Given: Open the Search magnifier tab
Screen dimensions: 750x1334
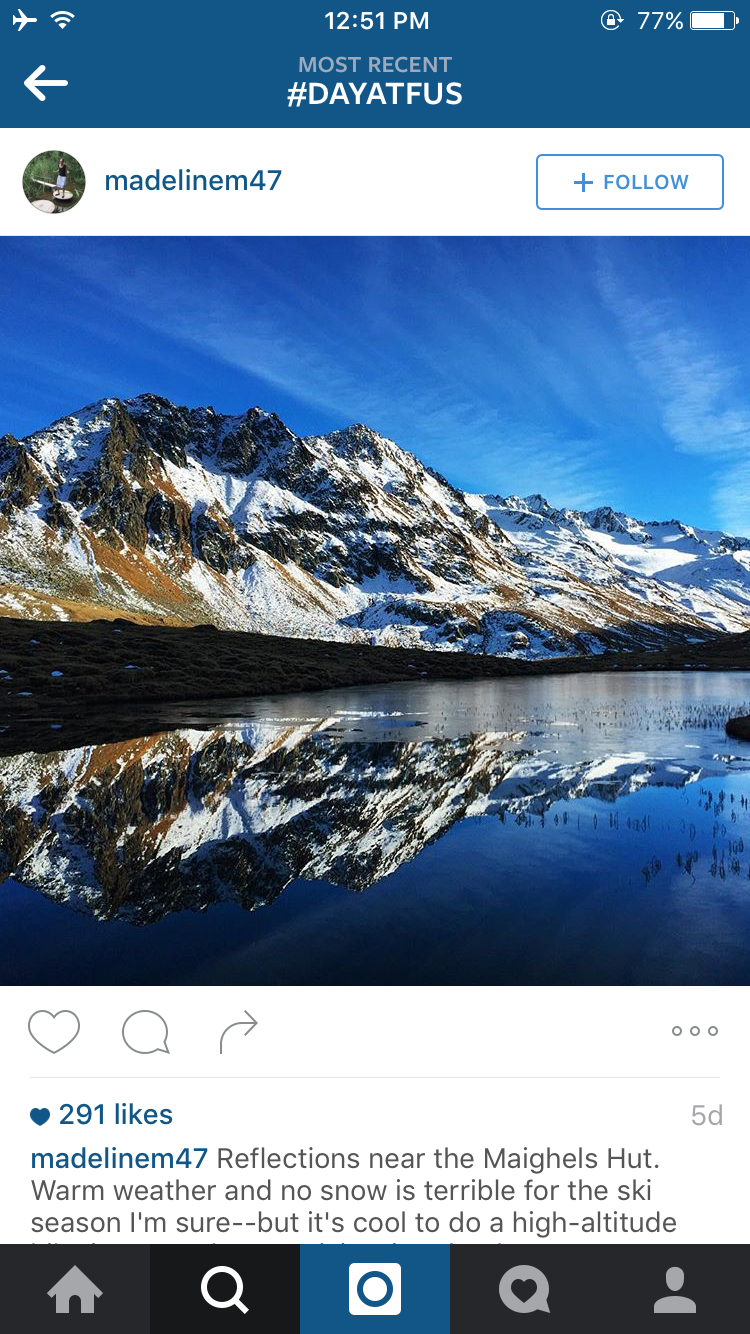Looking at the screenshot, I should (225, 1289).
